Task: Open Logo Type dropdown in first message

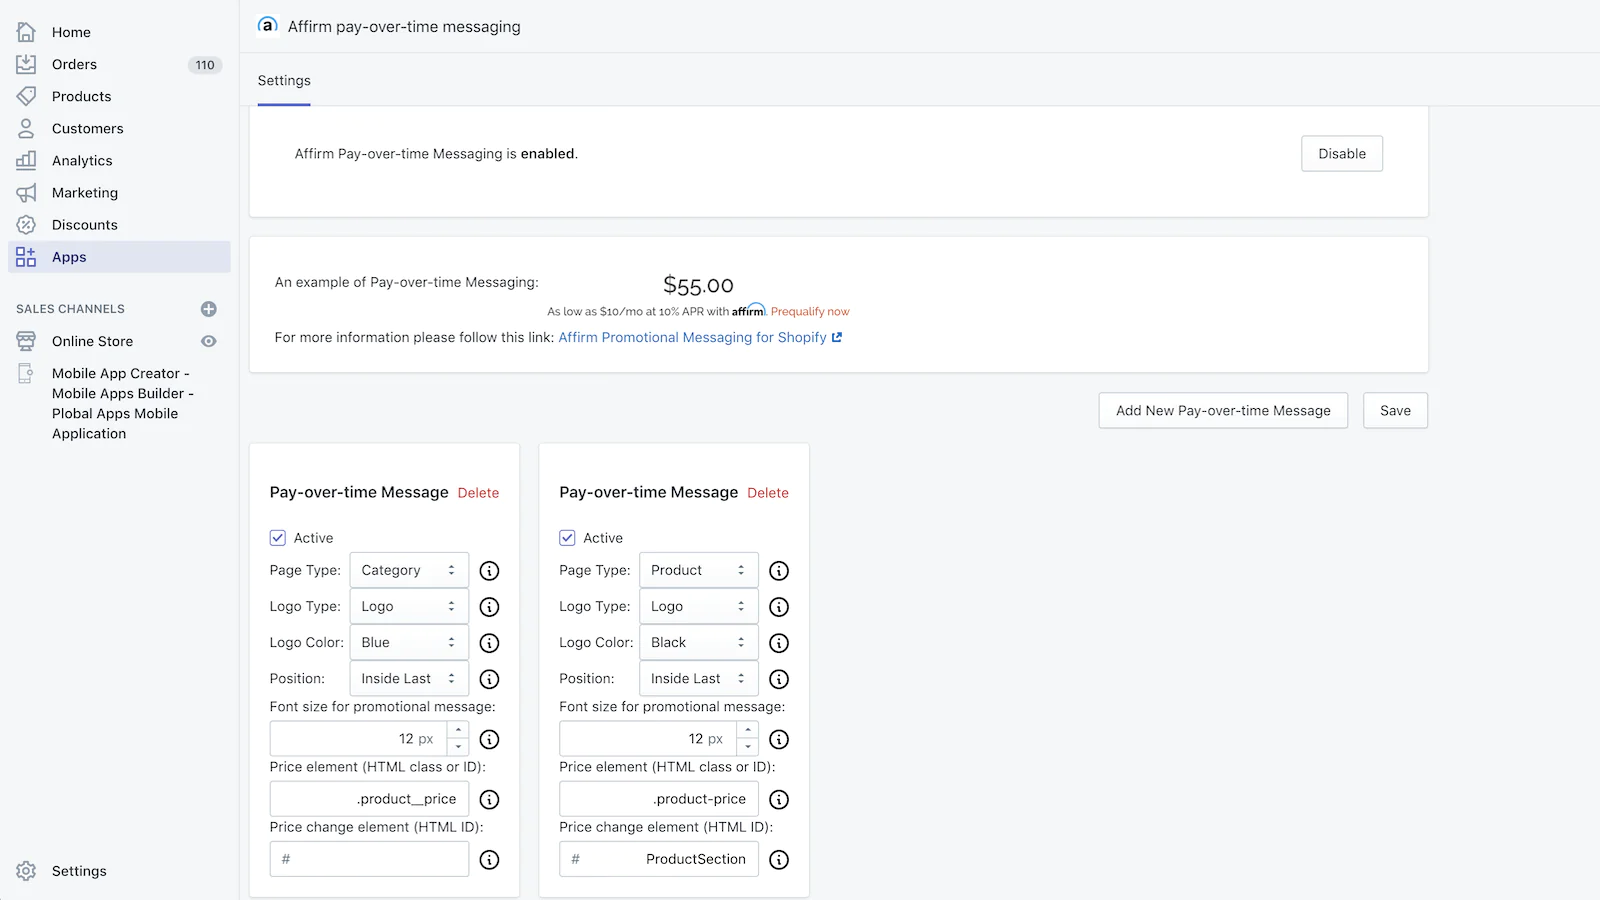Action: [x=409, y=606]
